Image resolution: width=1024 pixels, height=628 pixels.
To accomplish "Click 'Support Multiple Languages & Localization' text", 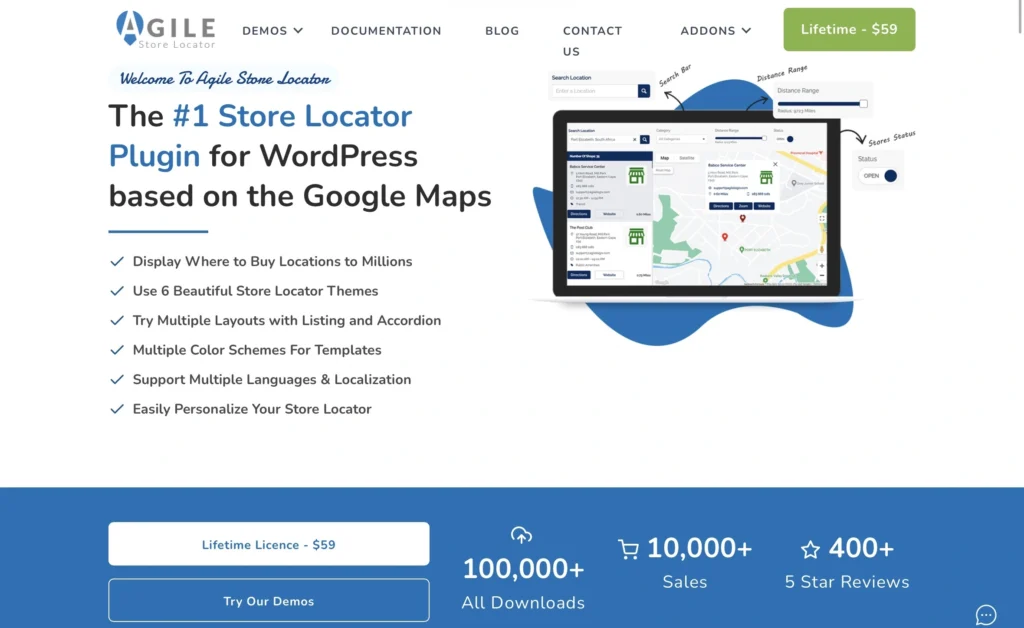I will (x=272, y=379).
